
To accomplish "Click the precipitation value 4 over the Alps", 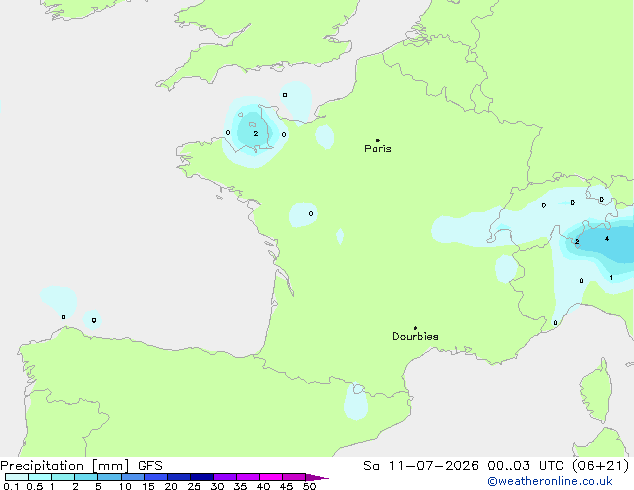I will pyautogui.click(x=607, y=239).
